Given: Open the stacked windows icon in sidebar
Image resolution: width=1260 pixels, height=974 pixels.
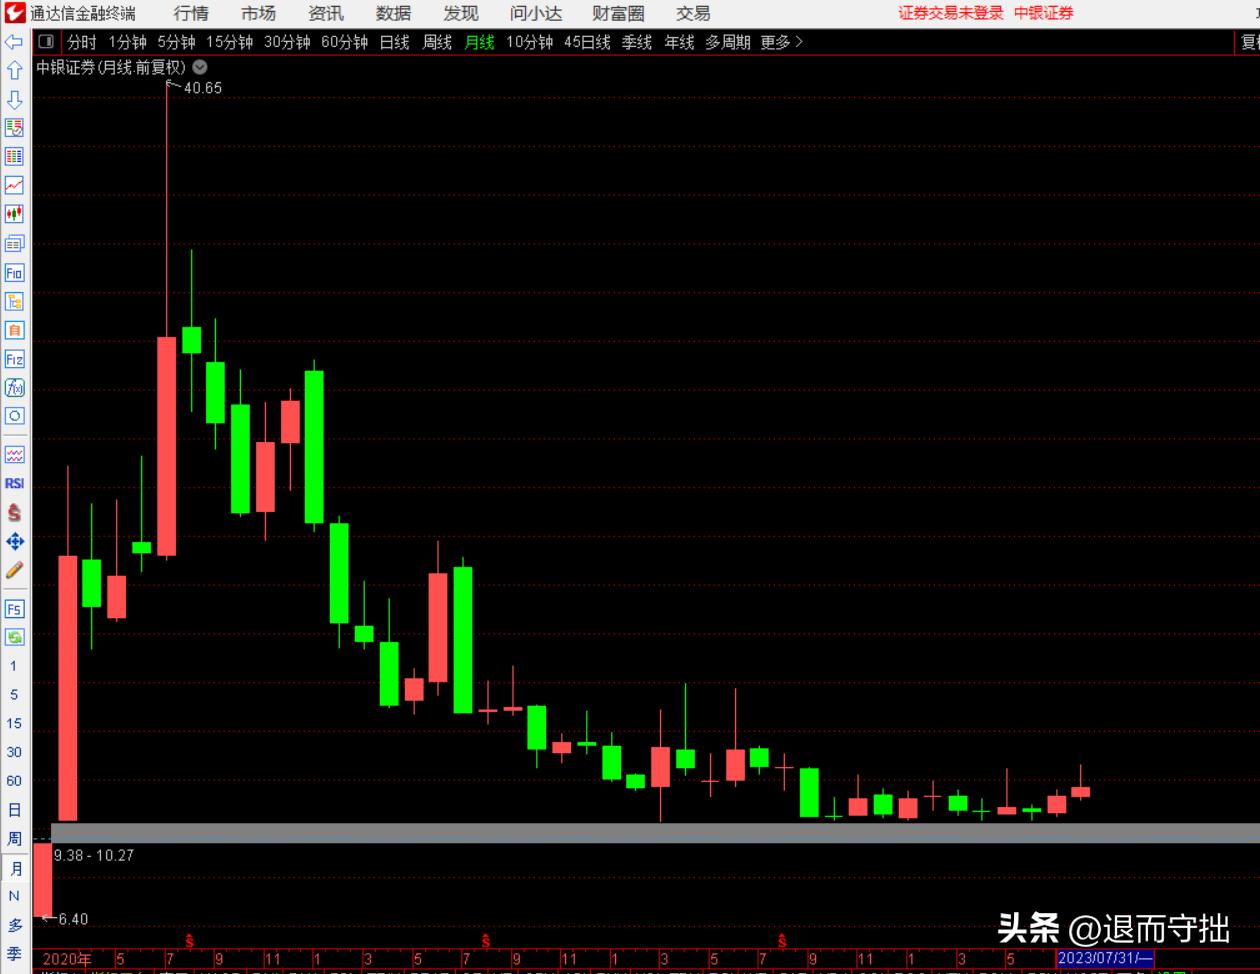Looking at the screenshot, I should (x=14, y=243).
